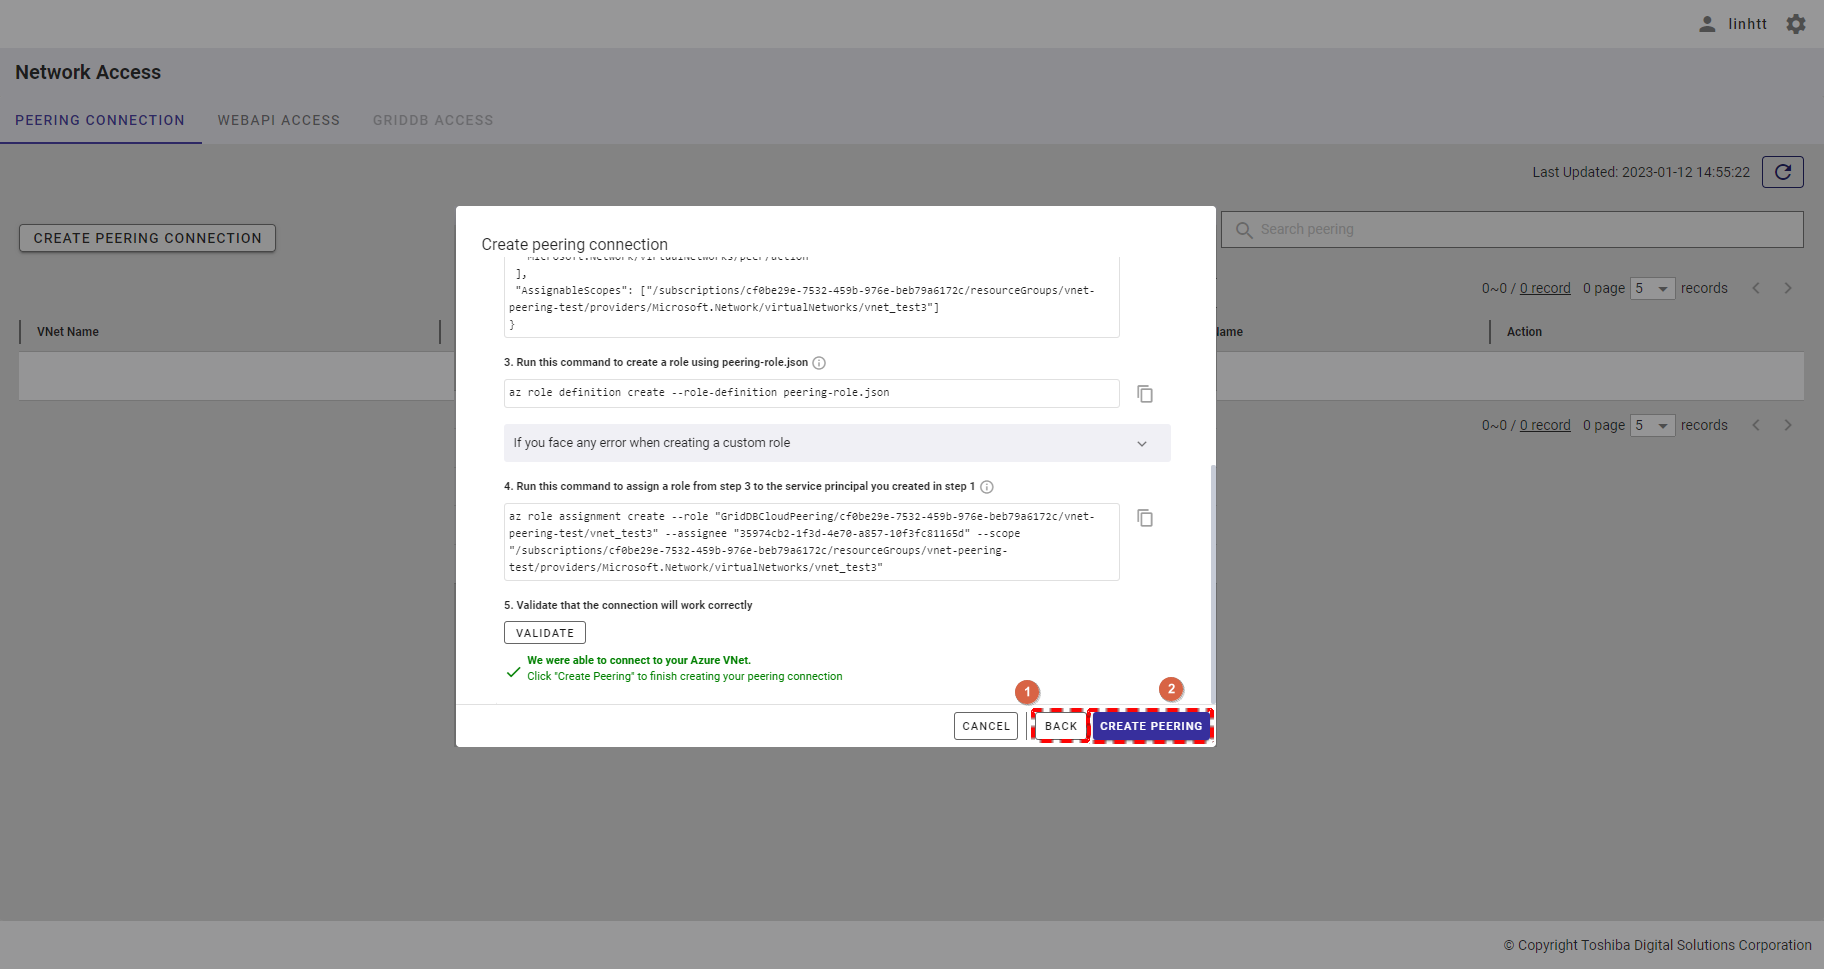Image resolution: width=1824 pixels, height=969 pixels.
Task: Switch to the WebAPI Access tab
Action: point(279,120)
